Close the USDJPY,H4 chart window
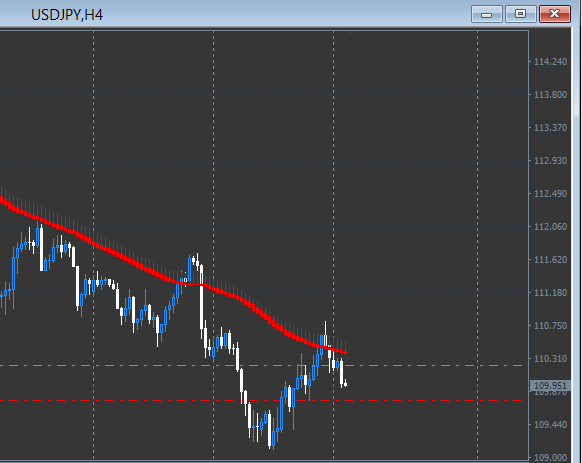The width and height of the screenshot is (582, 463). tap(555, 14)
